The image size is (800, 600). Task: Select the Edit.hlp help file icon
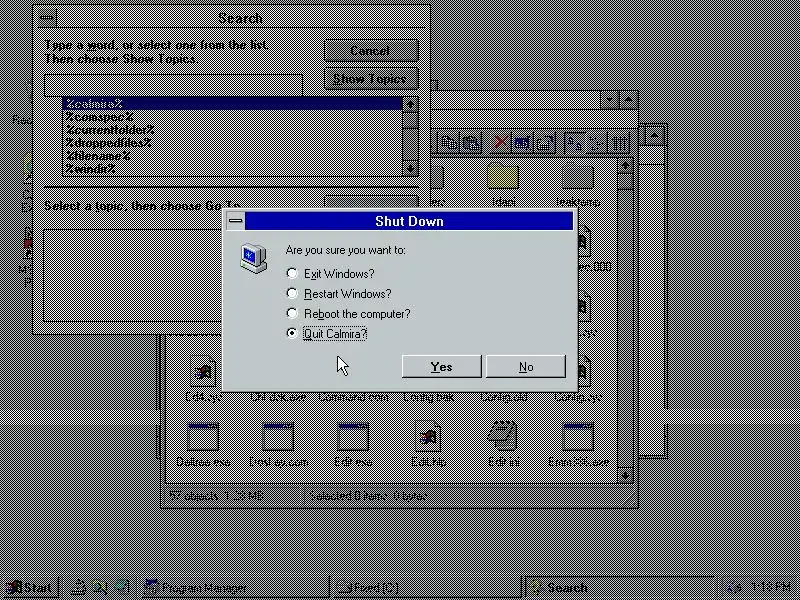point(428,436)
